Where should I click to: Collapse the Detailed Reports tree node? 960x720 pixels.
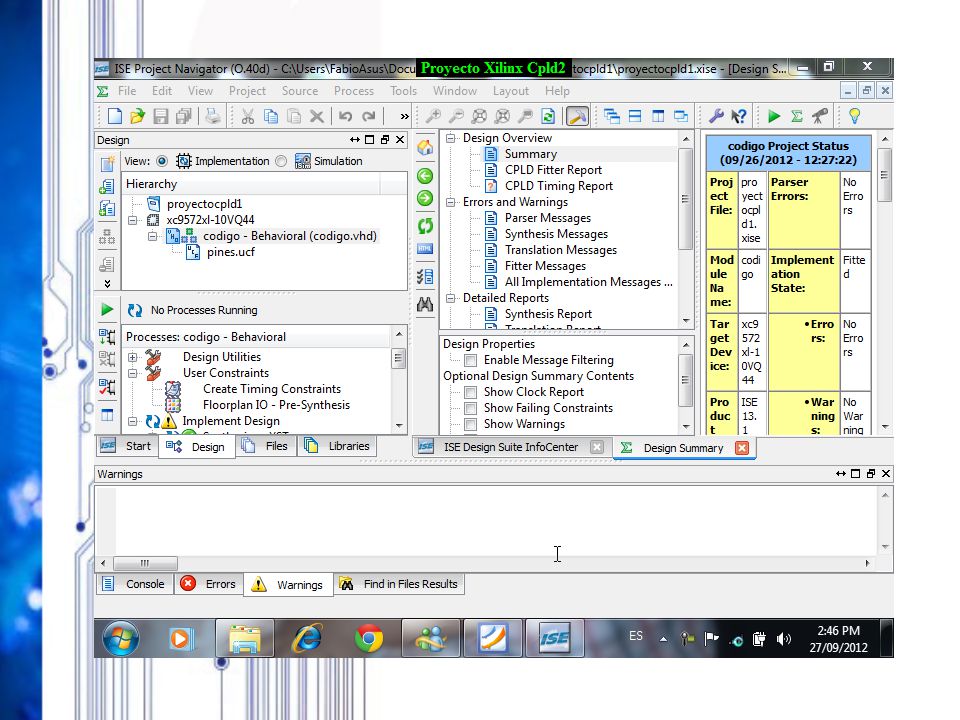tap(451, 298)
